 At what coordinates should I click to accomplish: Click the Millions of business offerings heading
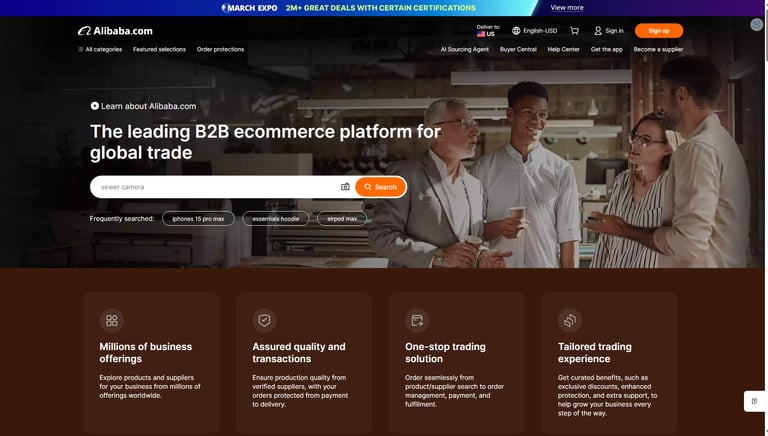(x=145, y=353)
